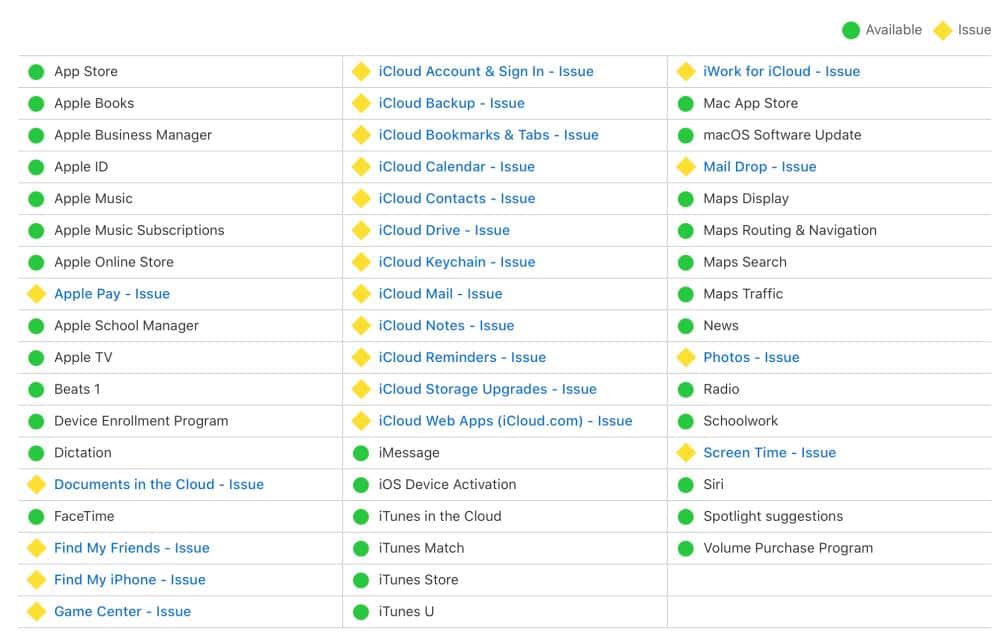The height and width of the screenshot is (639, 1005).
Task: Click the yellow diamond beside iCloud Keychain
Action: click(x=361, y=262)
